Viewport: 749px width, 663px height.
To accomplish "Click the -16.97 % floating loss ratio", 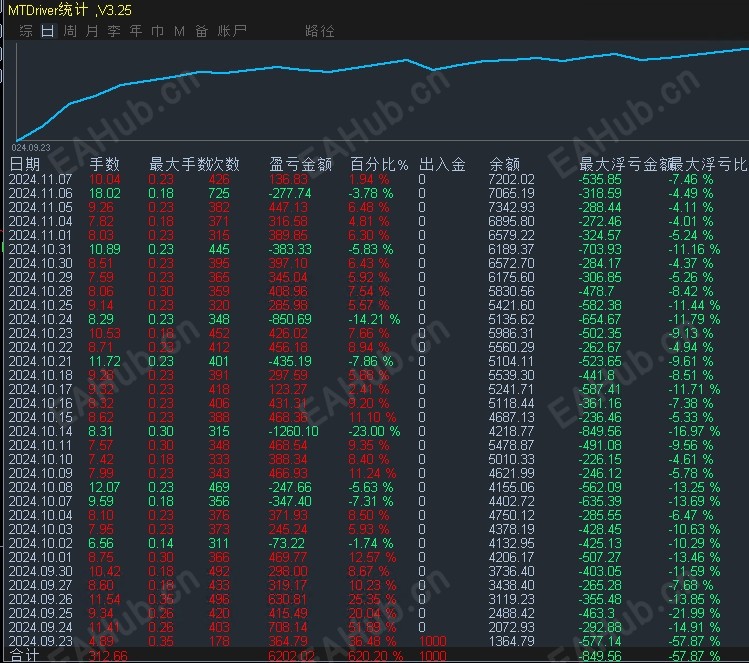I will (x=694, y=431).
